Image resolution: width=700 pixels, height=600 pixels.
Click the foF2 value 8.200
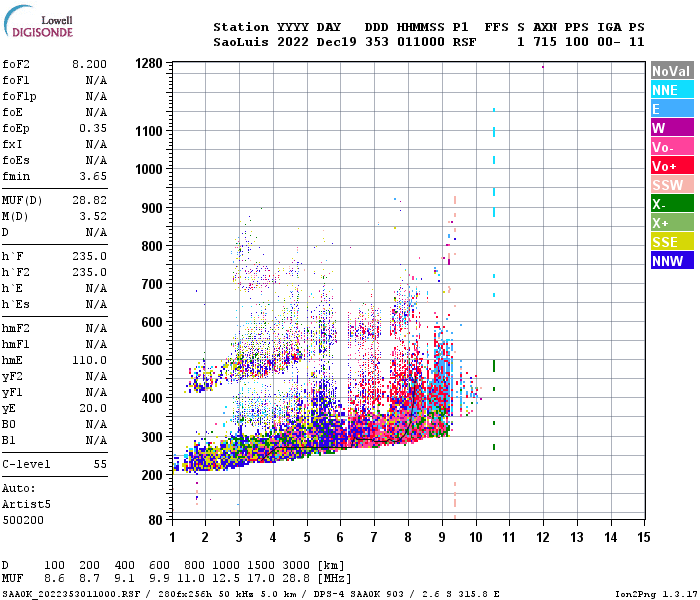(89, 64)
